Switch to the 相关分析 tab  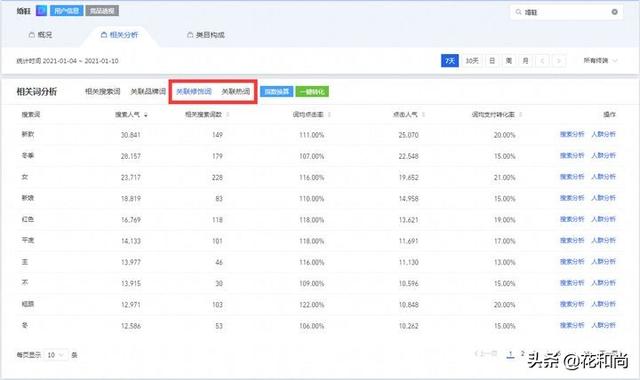pyautogui.click(x=120, y=35)
